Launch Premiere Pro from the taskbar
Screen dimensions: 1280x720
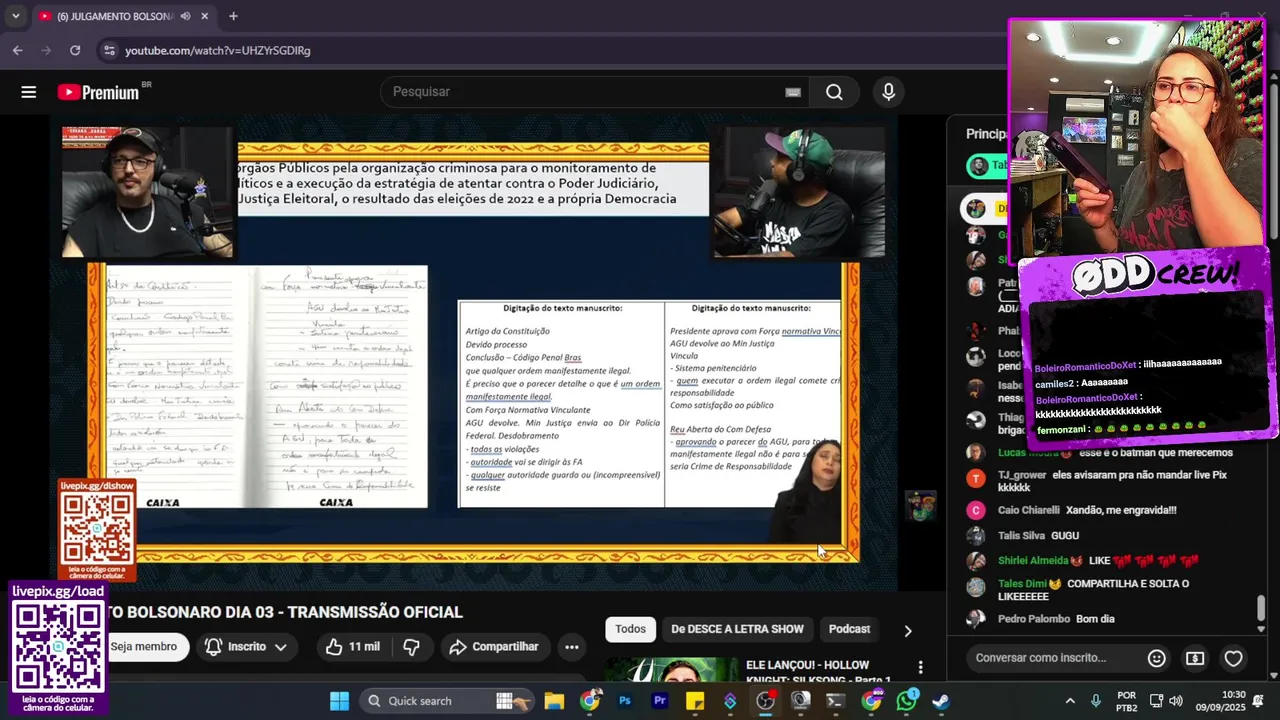click(660, 701)
